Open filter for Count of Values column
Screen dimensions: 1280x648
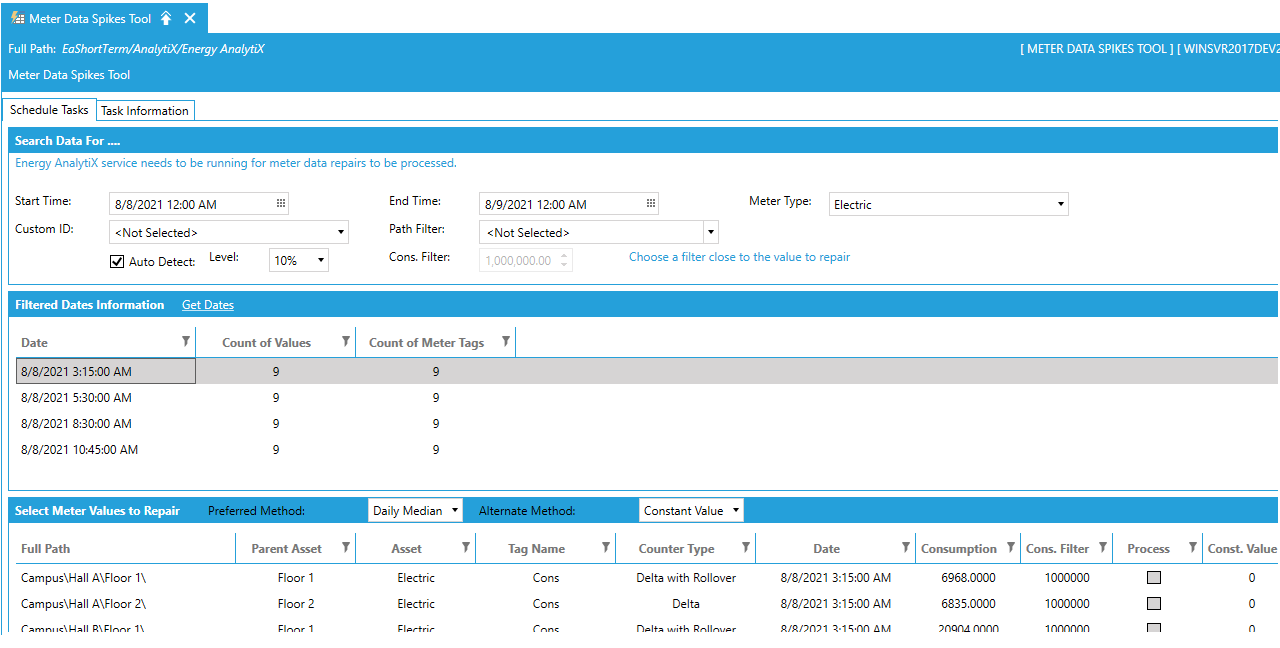[346, 342]
